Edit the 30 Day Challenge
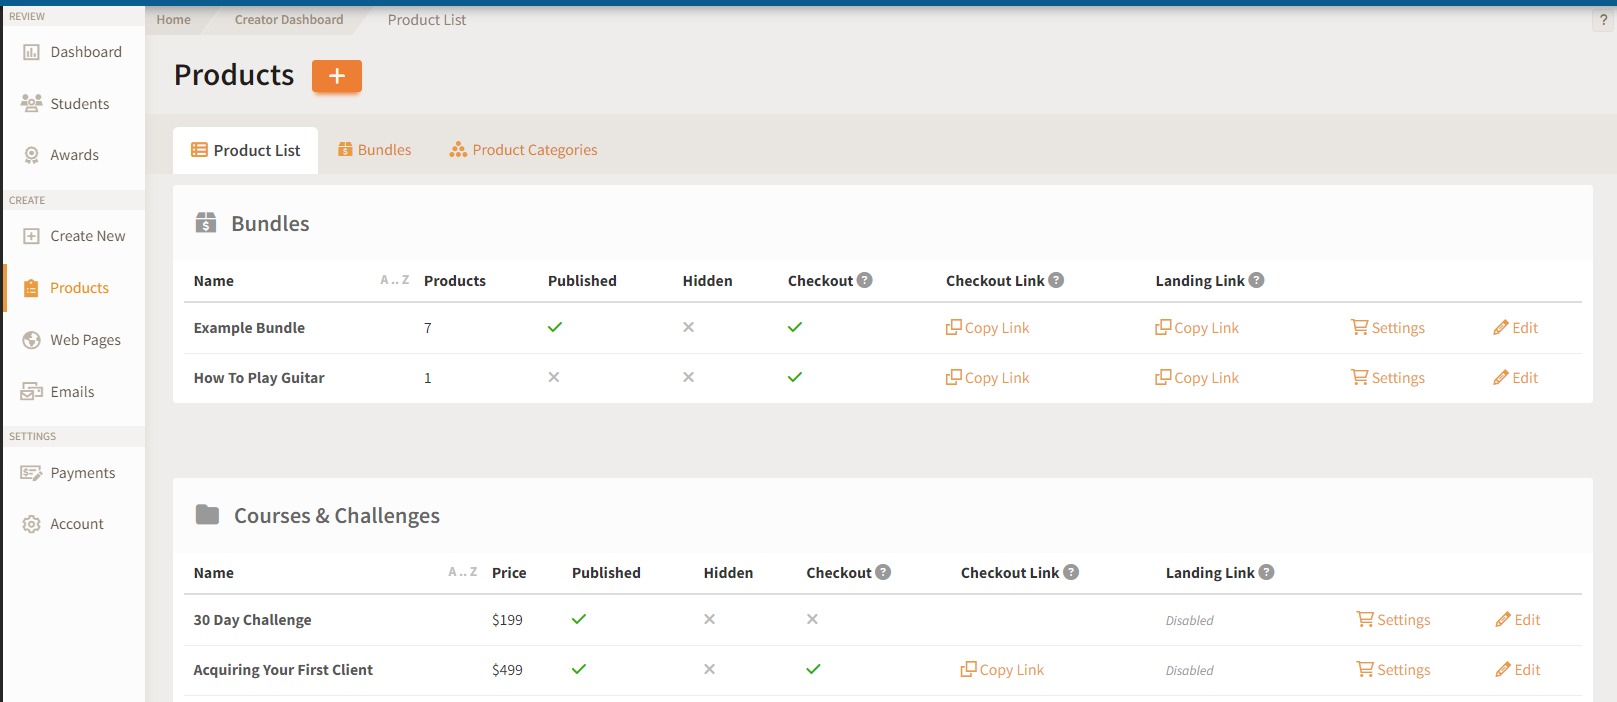The width and height of the screenshot is (1617, 702). [x=1518, y=620]
